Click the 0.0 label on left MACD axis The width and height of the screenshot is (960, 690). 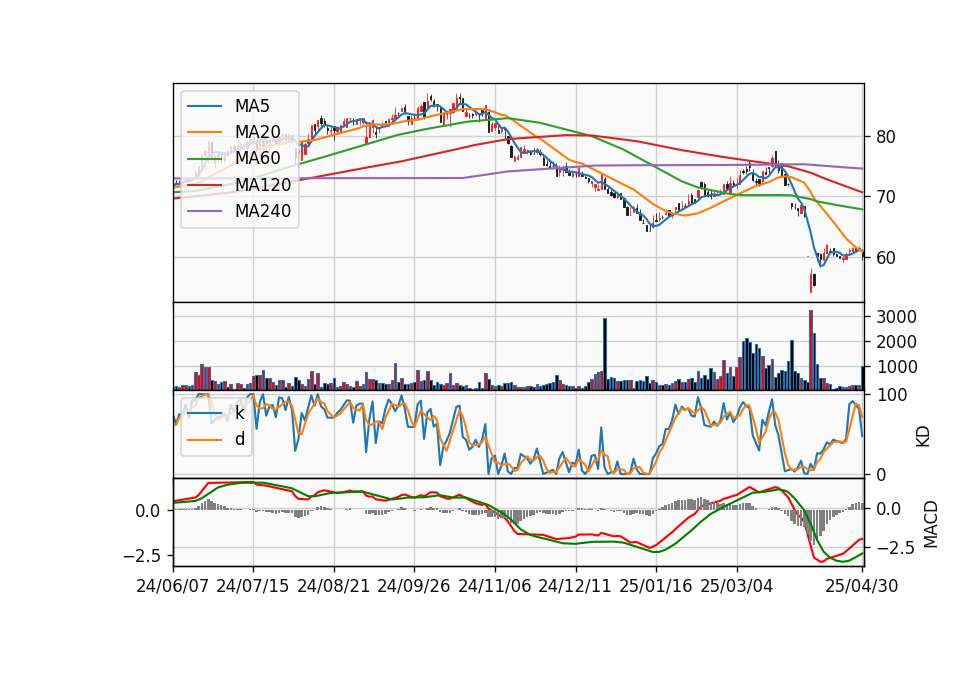click(148, 511)
